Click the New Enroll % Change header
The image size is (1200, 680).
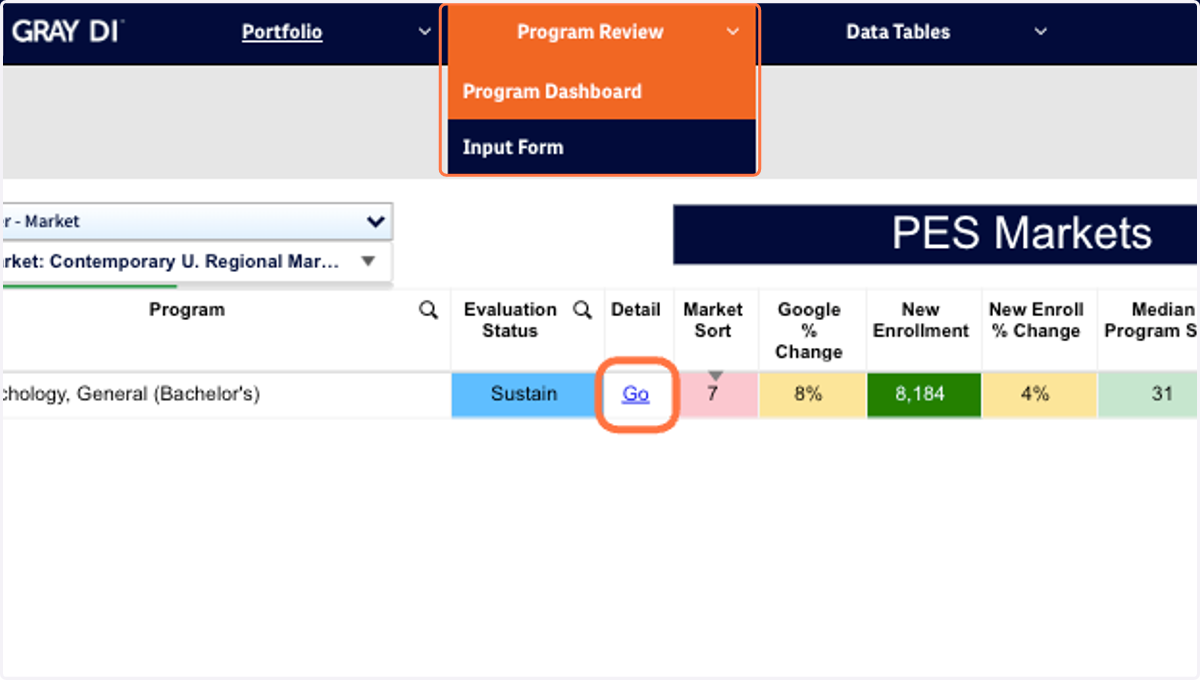[x=1036, y=320]
